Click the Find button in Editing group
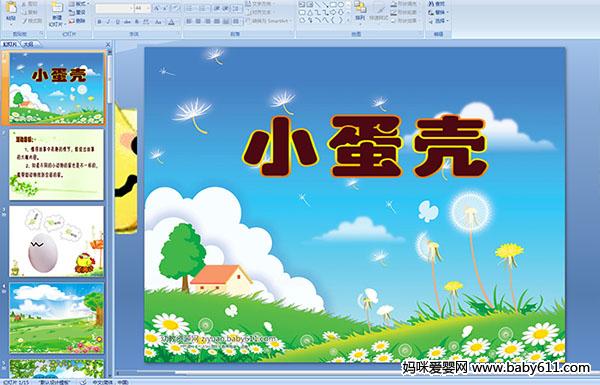600x385 pixels. [437, 3]
